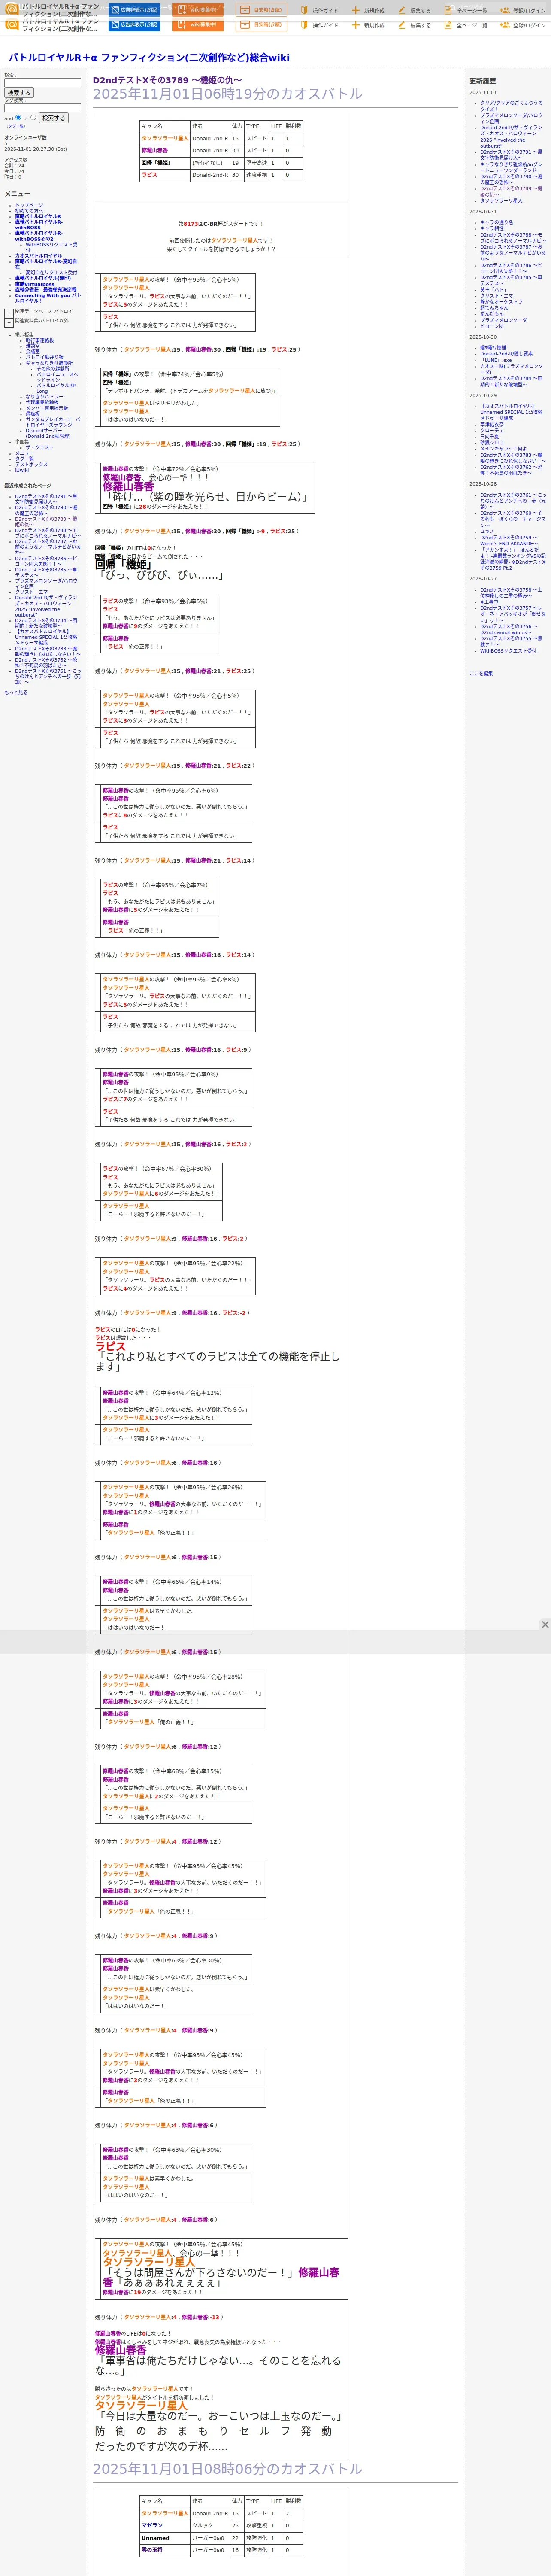Open the wiki title link at page top
This screenshot has width=551, height=2576.
tap(149, 58)
